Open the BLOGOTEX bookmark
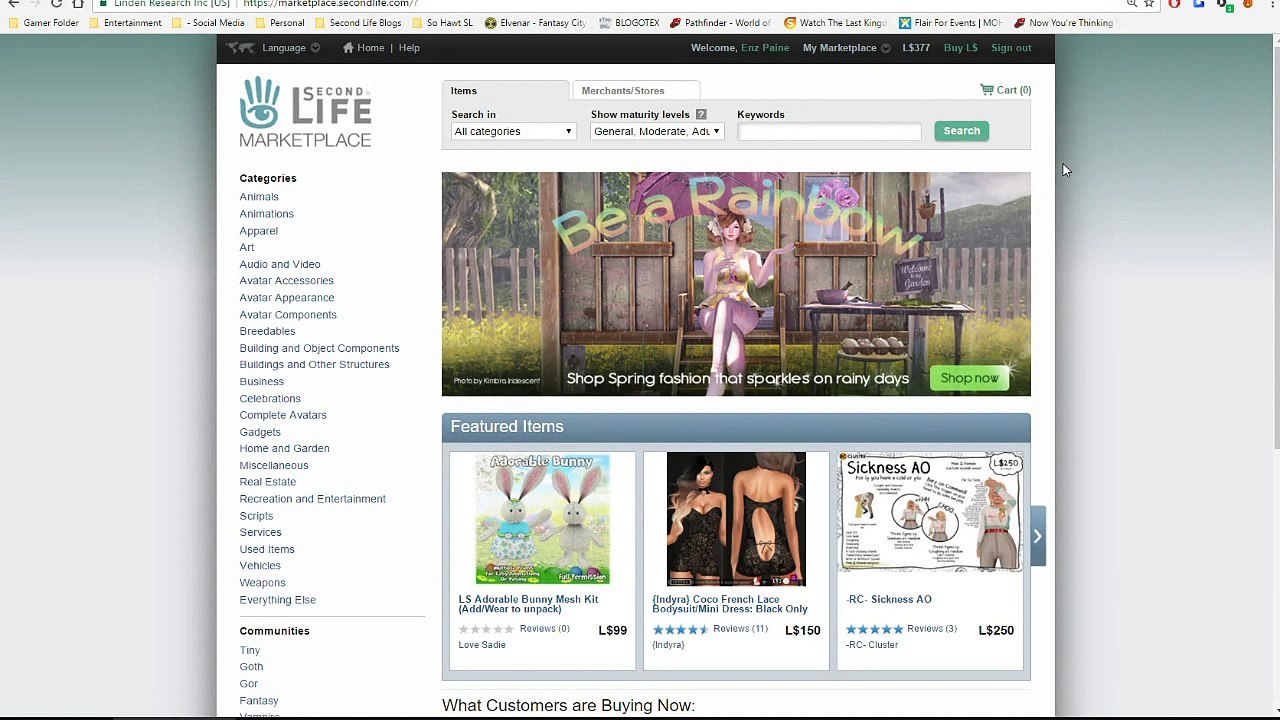Screen dimensions: 1280x720 [629, 23]
